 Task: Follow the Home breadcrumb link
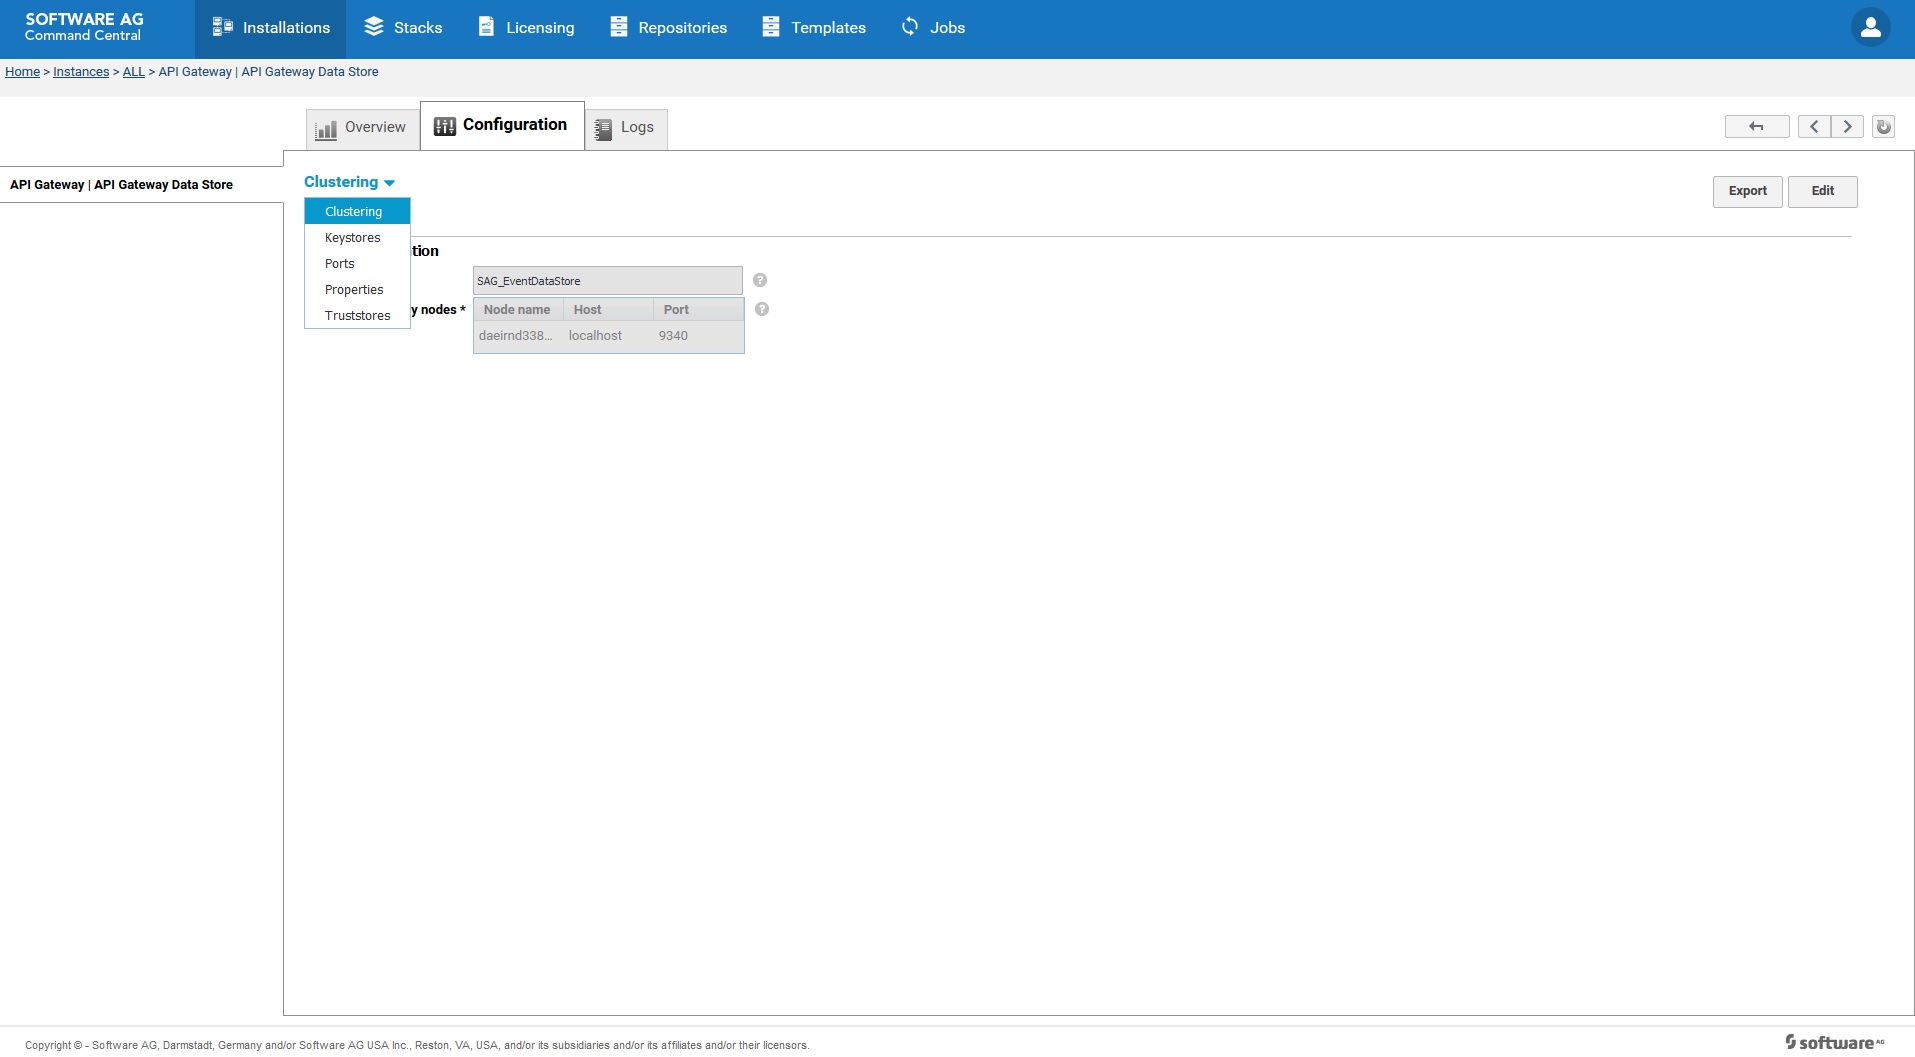tap(22, 72)
